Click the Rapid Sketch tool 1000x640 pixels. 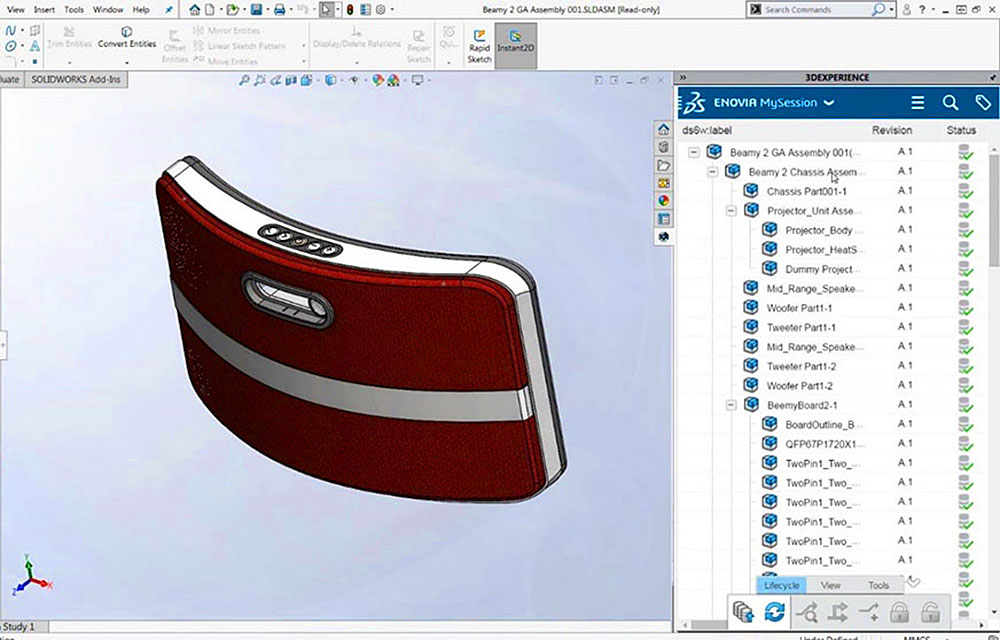point(480,45)
